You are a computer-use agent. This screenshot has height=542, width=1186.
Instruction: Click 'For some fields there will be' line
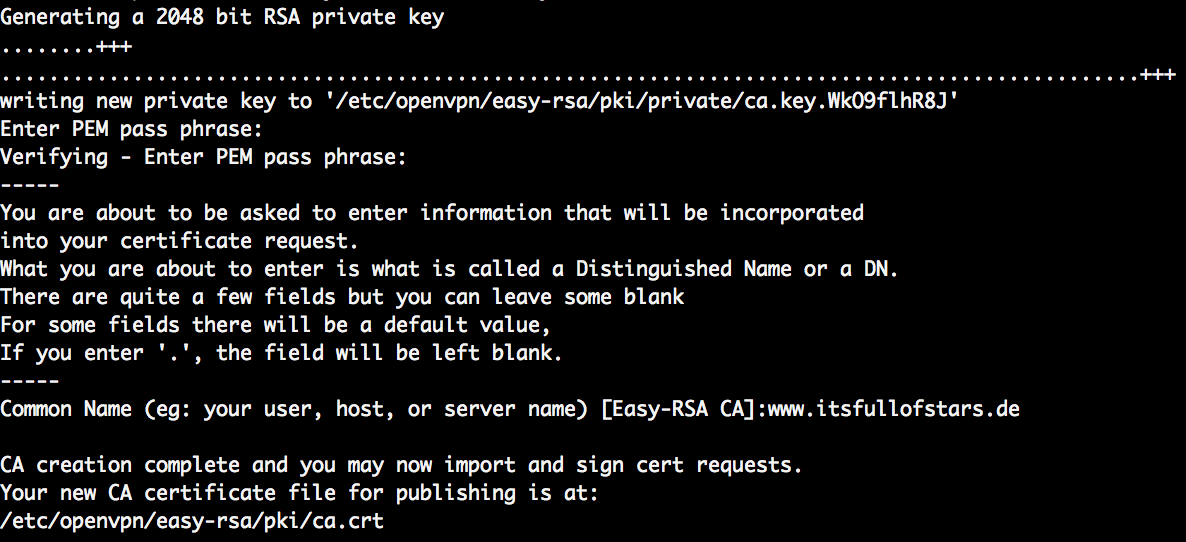275,325
